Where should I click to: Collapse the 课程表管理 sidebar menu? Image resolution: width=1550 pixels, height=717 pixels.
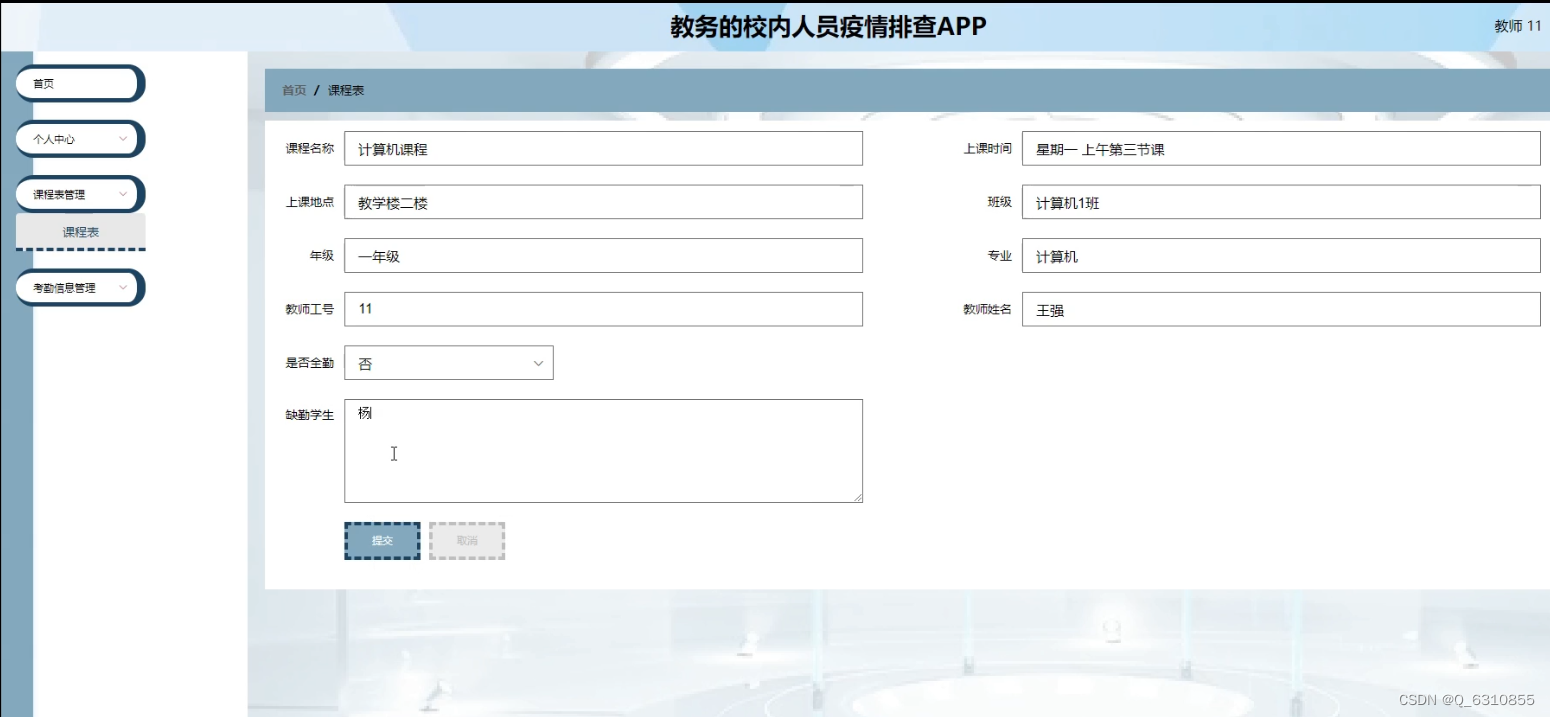[80, 194]
